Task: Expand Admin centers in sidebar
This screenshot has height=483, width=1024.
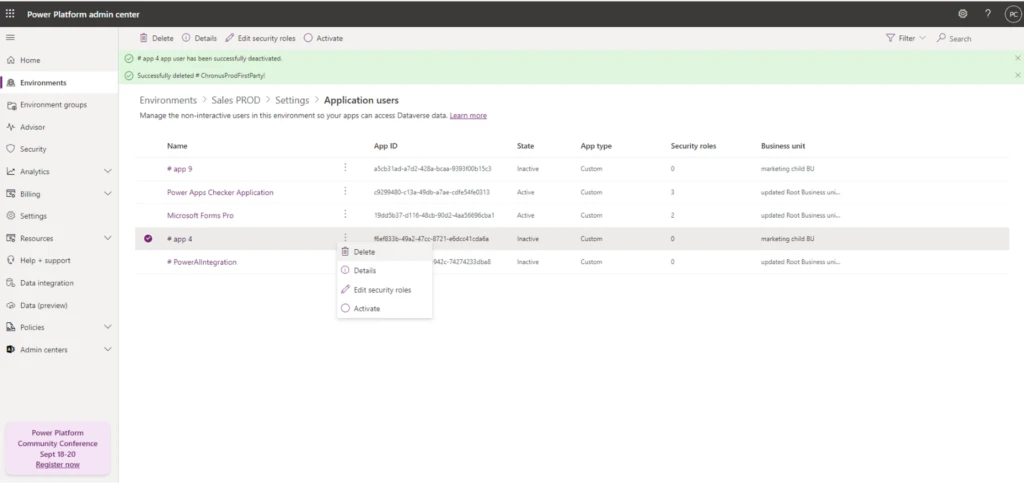Action: pos(107,349)
